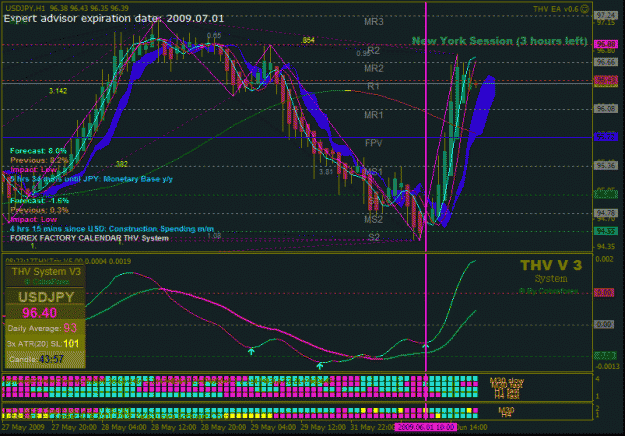Click the JPY: Monetary Base y/y countdown line
The height and width of the screenshot is (436, 625).
pyautogui.click(x=91, y=179)
